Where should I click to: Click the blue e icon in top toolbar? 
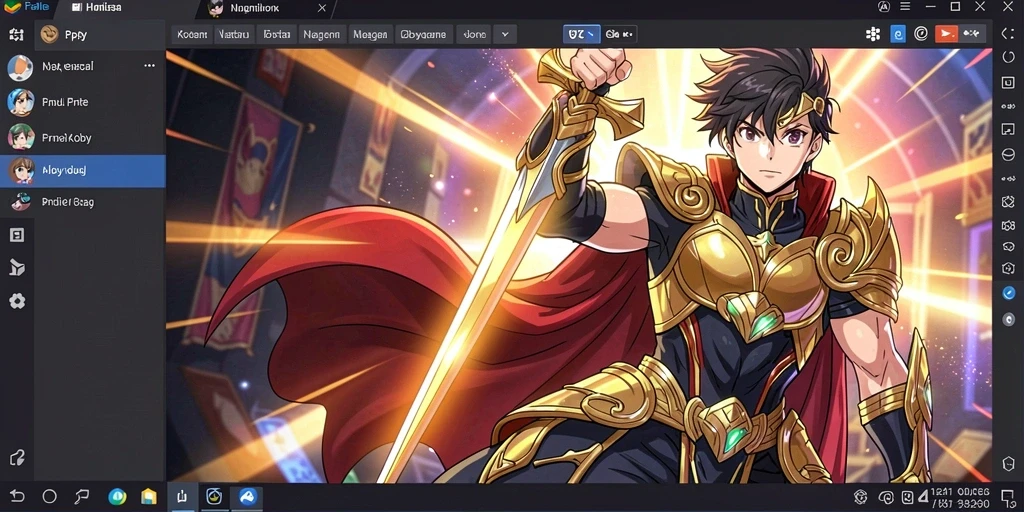[x=898, y=34]
